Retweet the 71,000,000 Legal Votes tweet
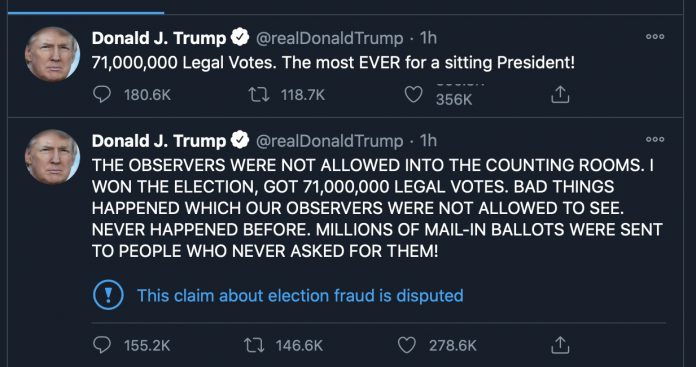This screenshot has width=696, height=367. tap(259, 95)
